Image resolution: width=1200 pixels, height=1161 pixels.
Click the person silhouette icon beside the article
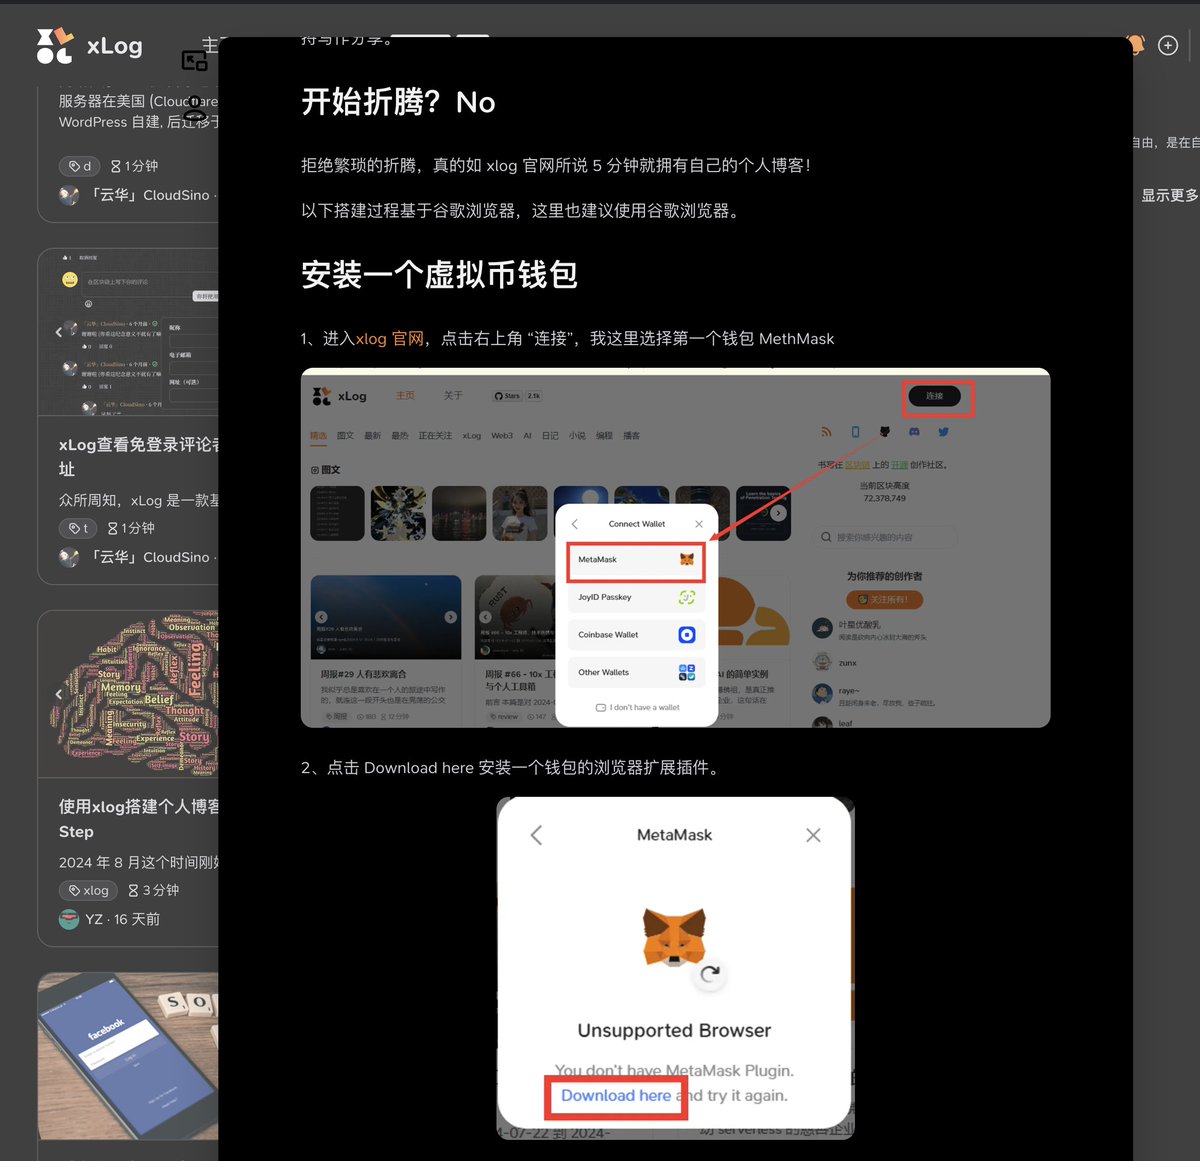tap(195, 107)
